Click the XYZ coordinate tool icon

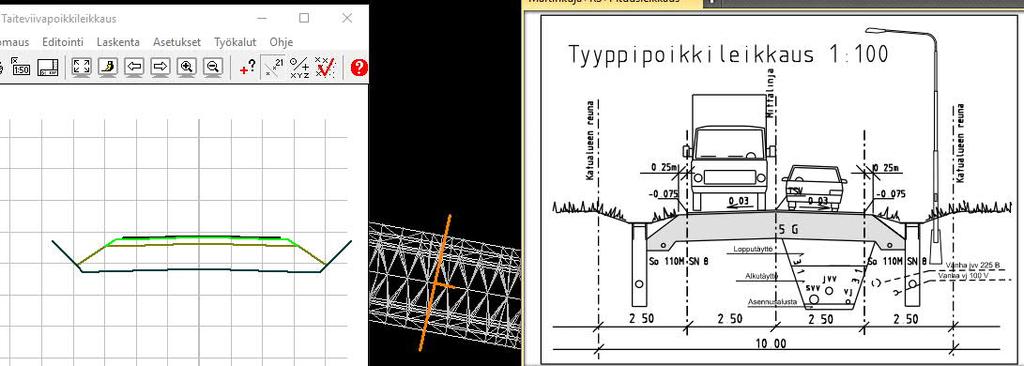tap(300, 67)
